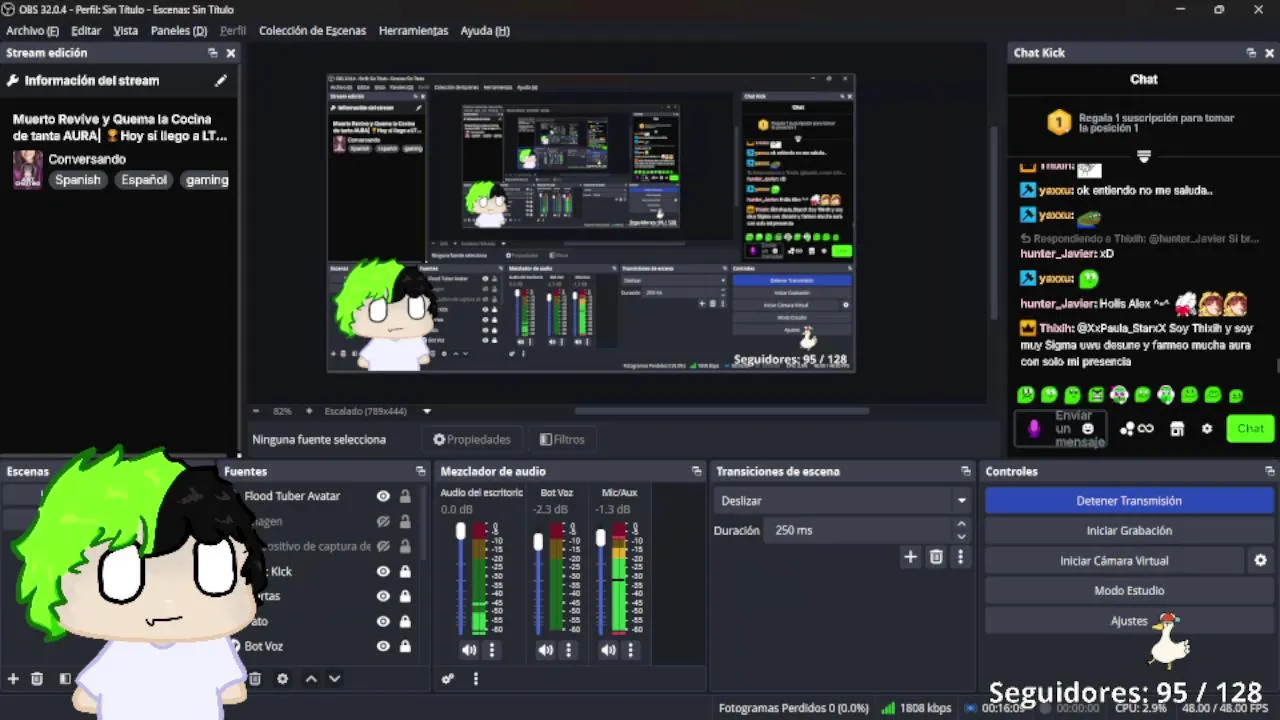Image resolution: width=1280 pixels, height=720 pixels.
Task: Open source properties gear in Fuentes toolbar
Action: [282, 678]
